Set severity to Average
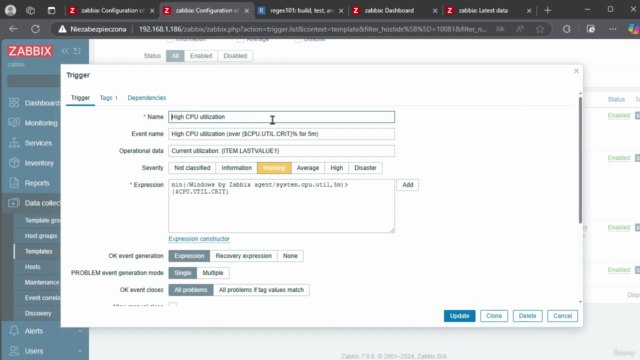The image size is (640, 360). tap(308, 168)
